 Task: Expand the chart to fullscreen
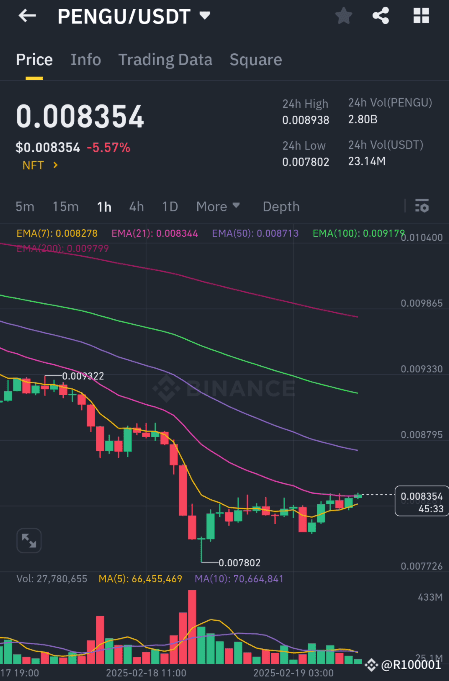[29, 541]
